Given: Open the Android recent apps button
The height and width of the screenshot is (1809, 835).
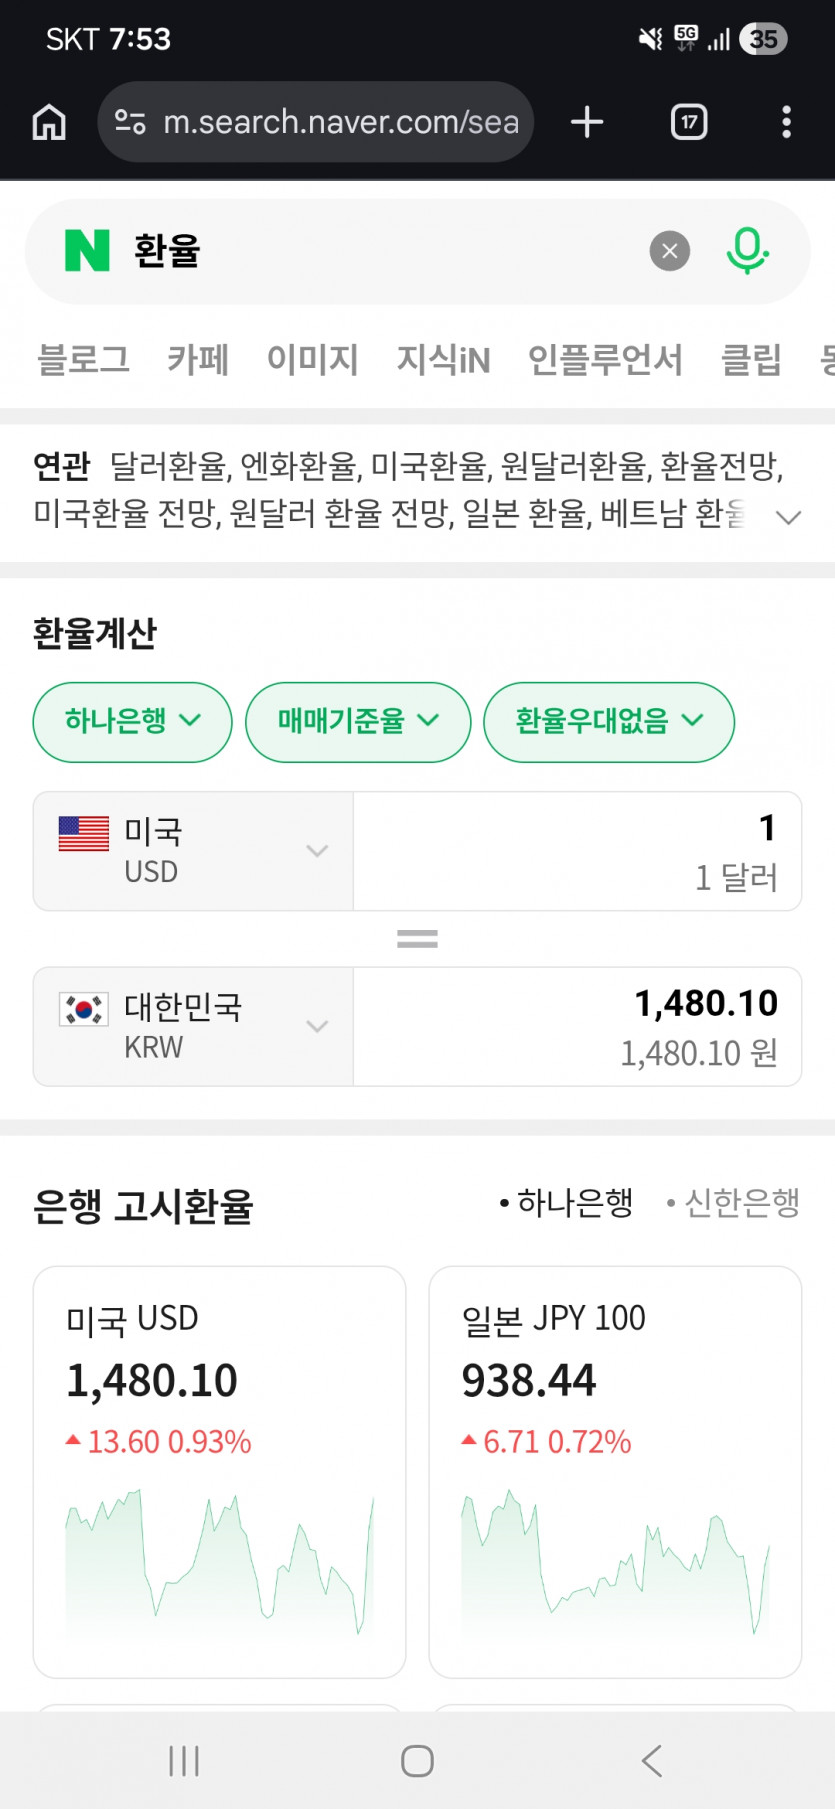Looking at the screenshot, I should tap(184, 1761).
